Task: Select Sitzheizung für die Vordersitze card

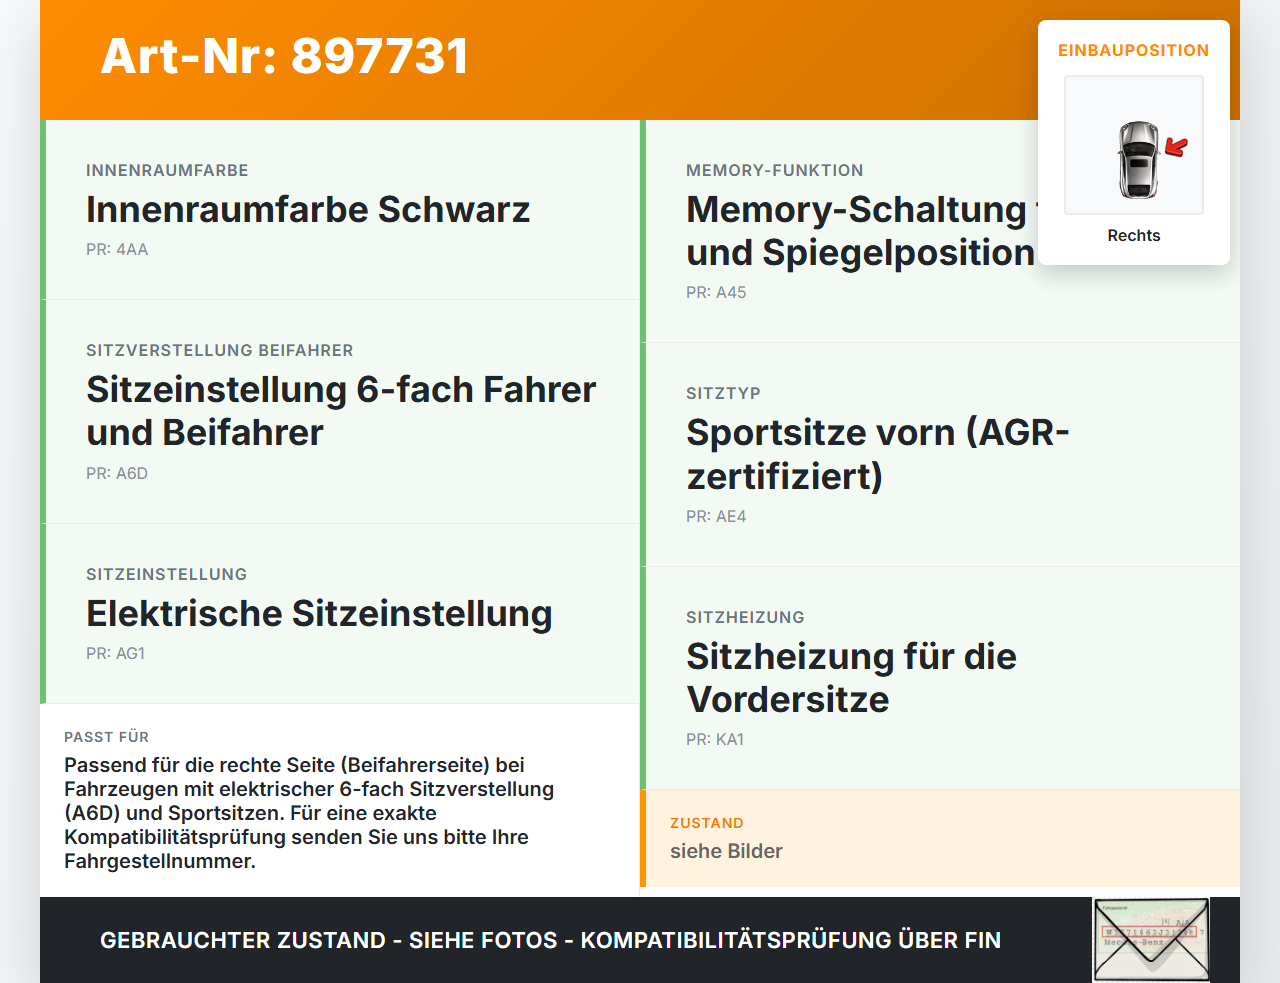Action: (940, 678)
